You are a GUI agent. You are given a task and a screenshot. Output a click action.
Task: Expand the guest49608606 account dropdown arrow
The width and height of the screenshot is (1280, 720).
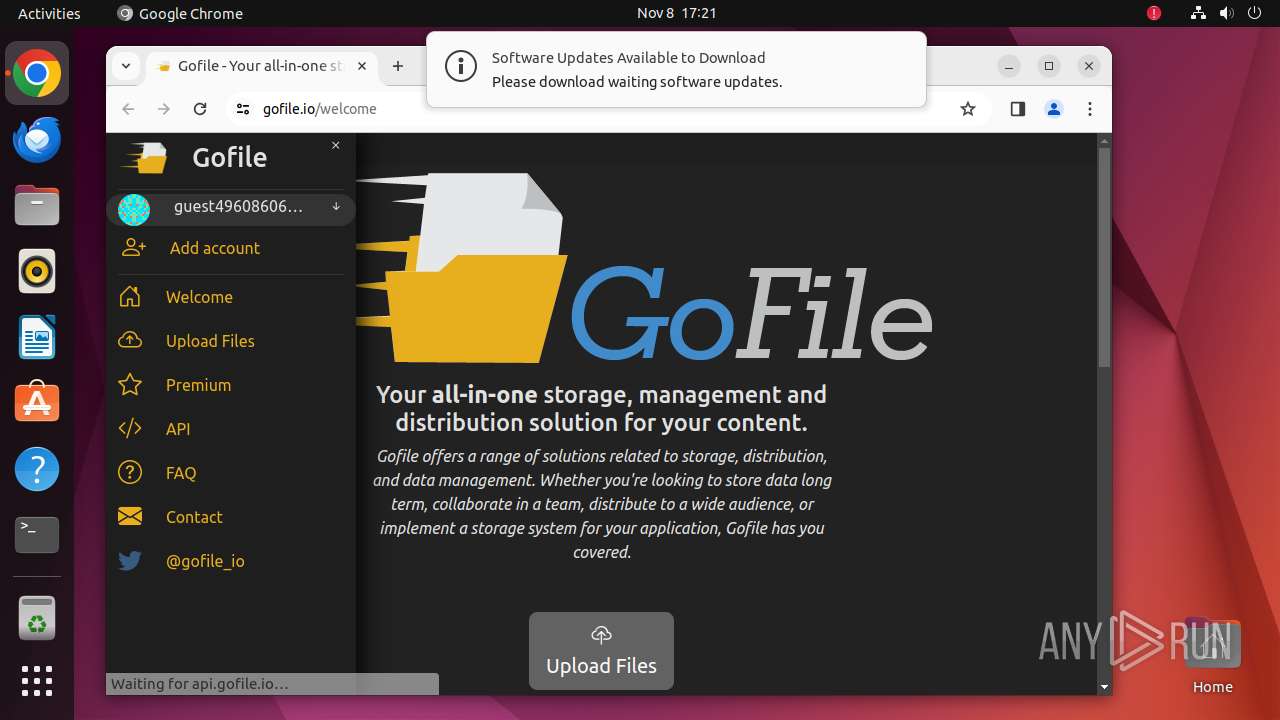[336, 207]
